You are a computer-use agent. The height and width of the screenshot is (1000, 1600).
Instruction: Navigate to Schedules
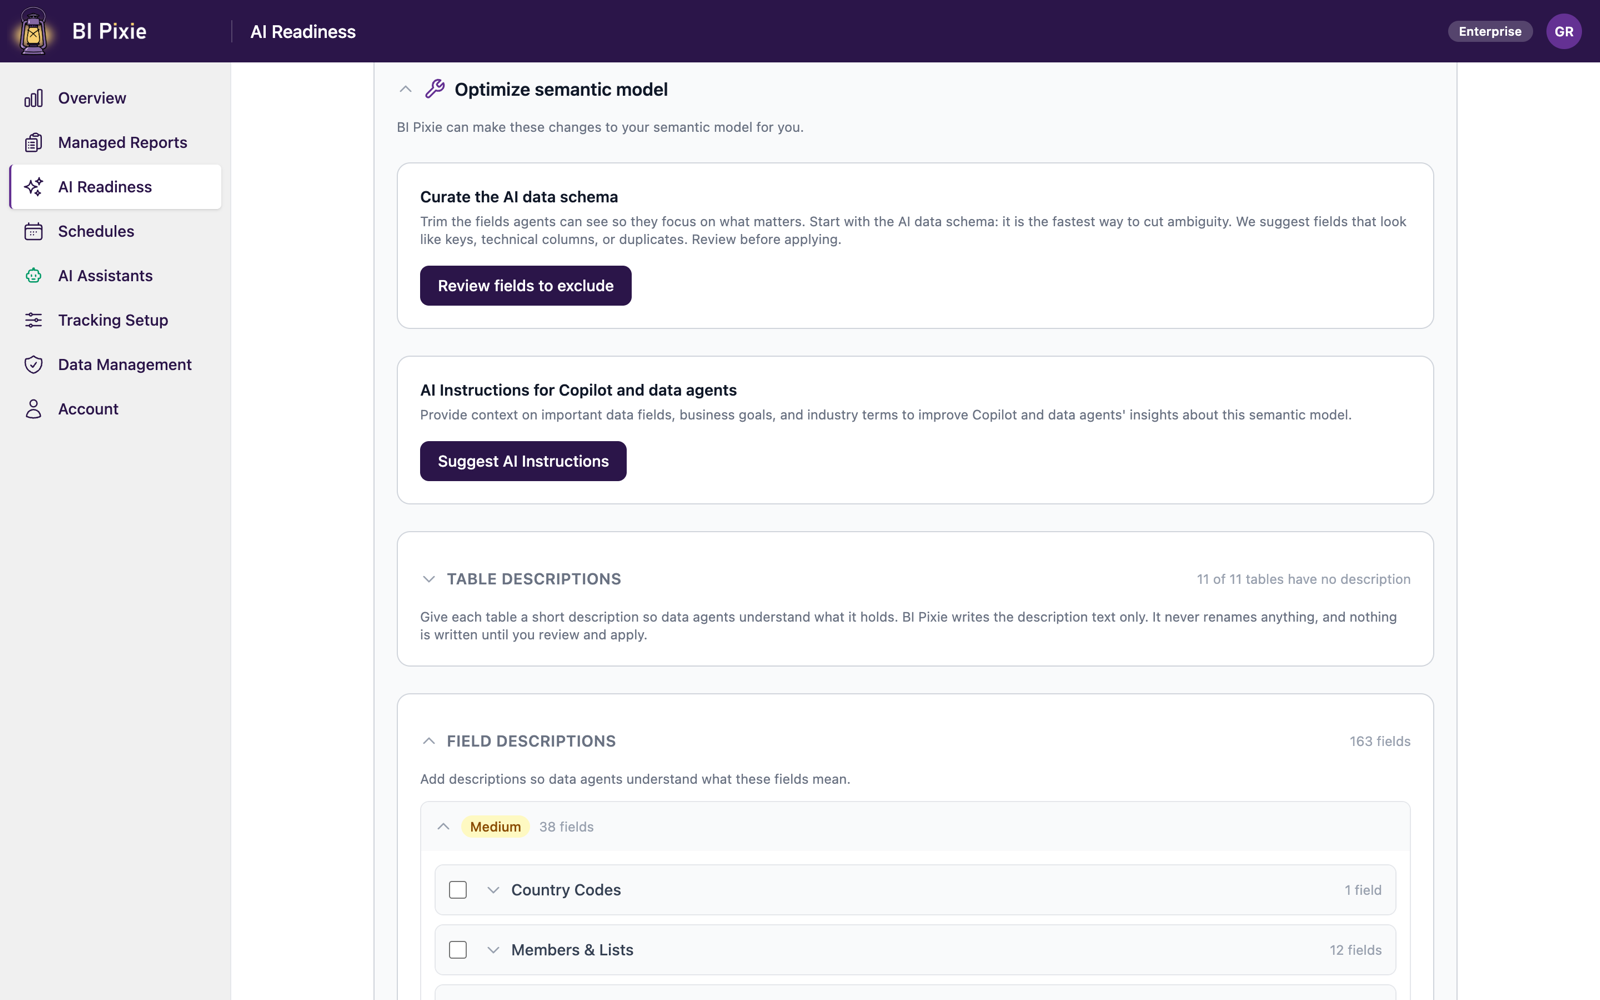pyautogui.click(x=115, y=231)
